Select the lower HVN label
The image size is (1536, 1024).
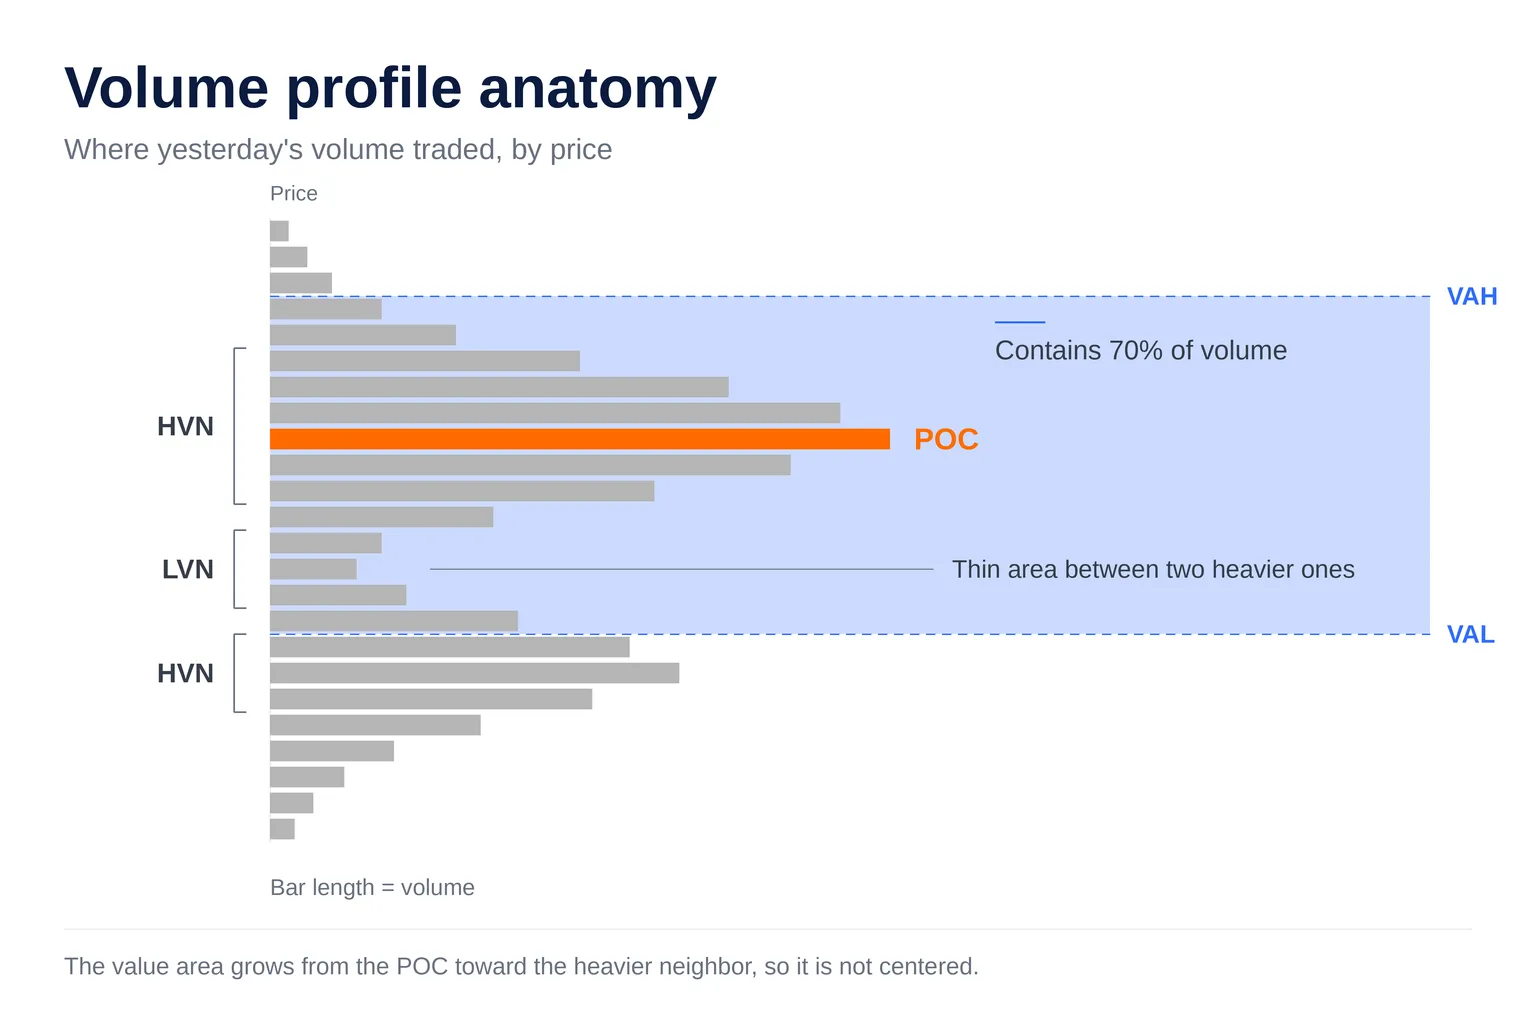point(185,673)
